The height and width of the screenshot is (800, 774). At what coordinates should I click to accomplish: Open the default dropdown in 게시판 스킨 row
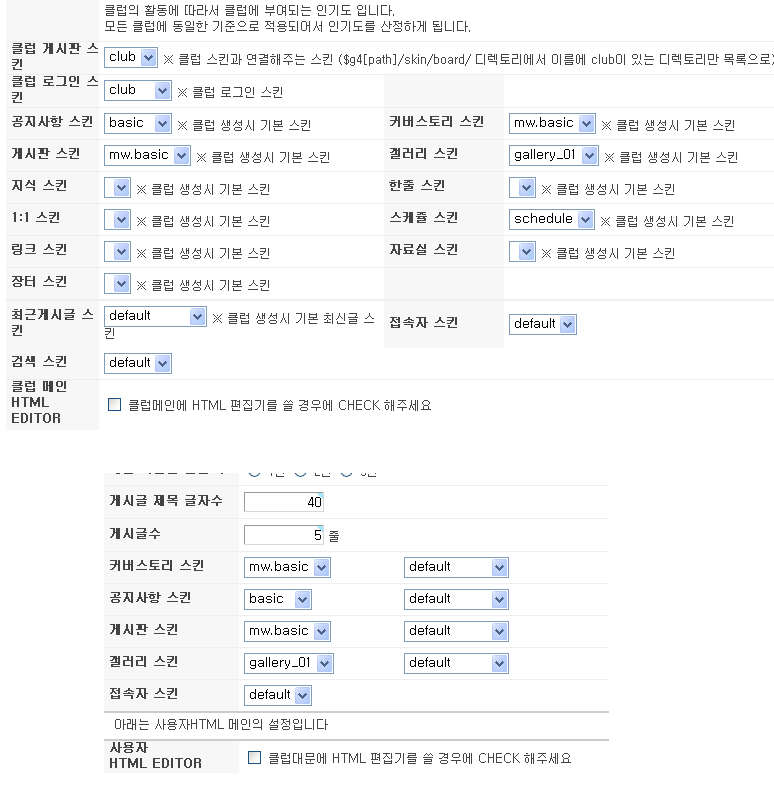coord(456,631)
